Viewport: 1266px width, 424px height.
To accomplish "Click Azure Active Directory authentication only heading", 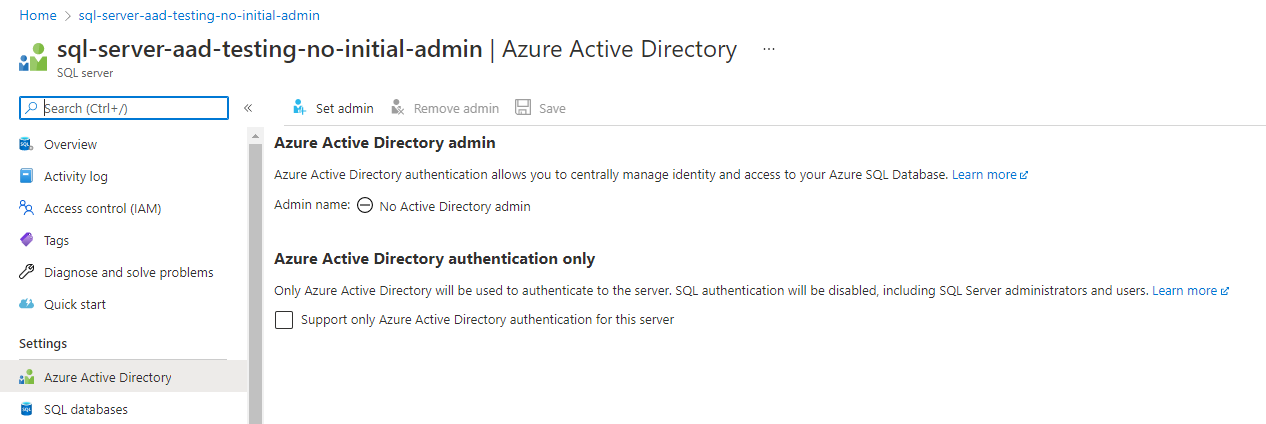I will 435,259.
